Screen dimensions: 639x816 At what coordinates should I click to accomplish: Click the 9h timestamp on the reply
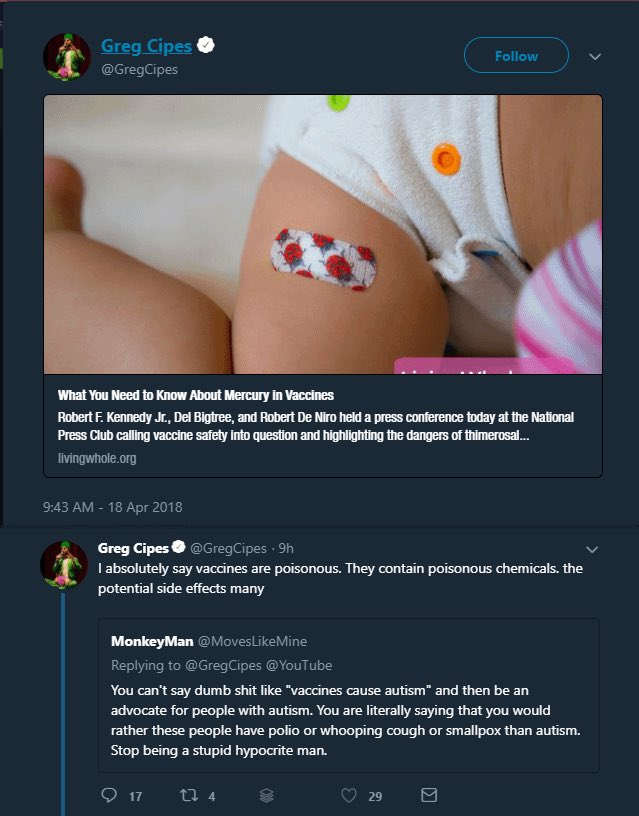[286, 549]
